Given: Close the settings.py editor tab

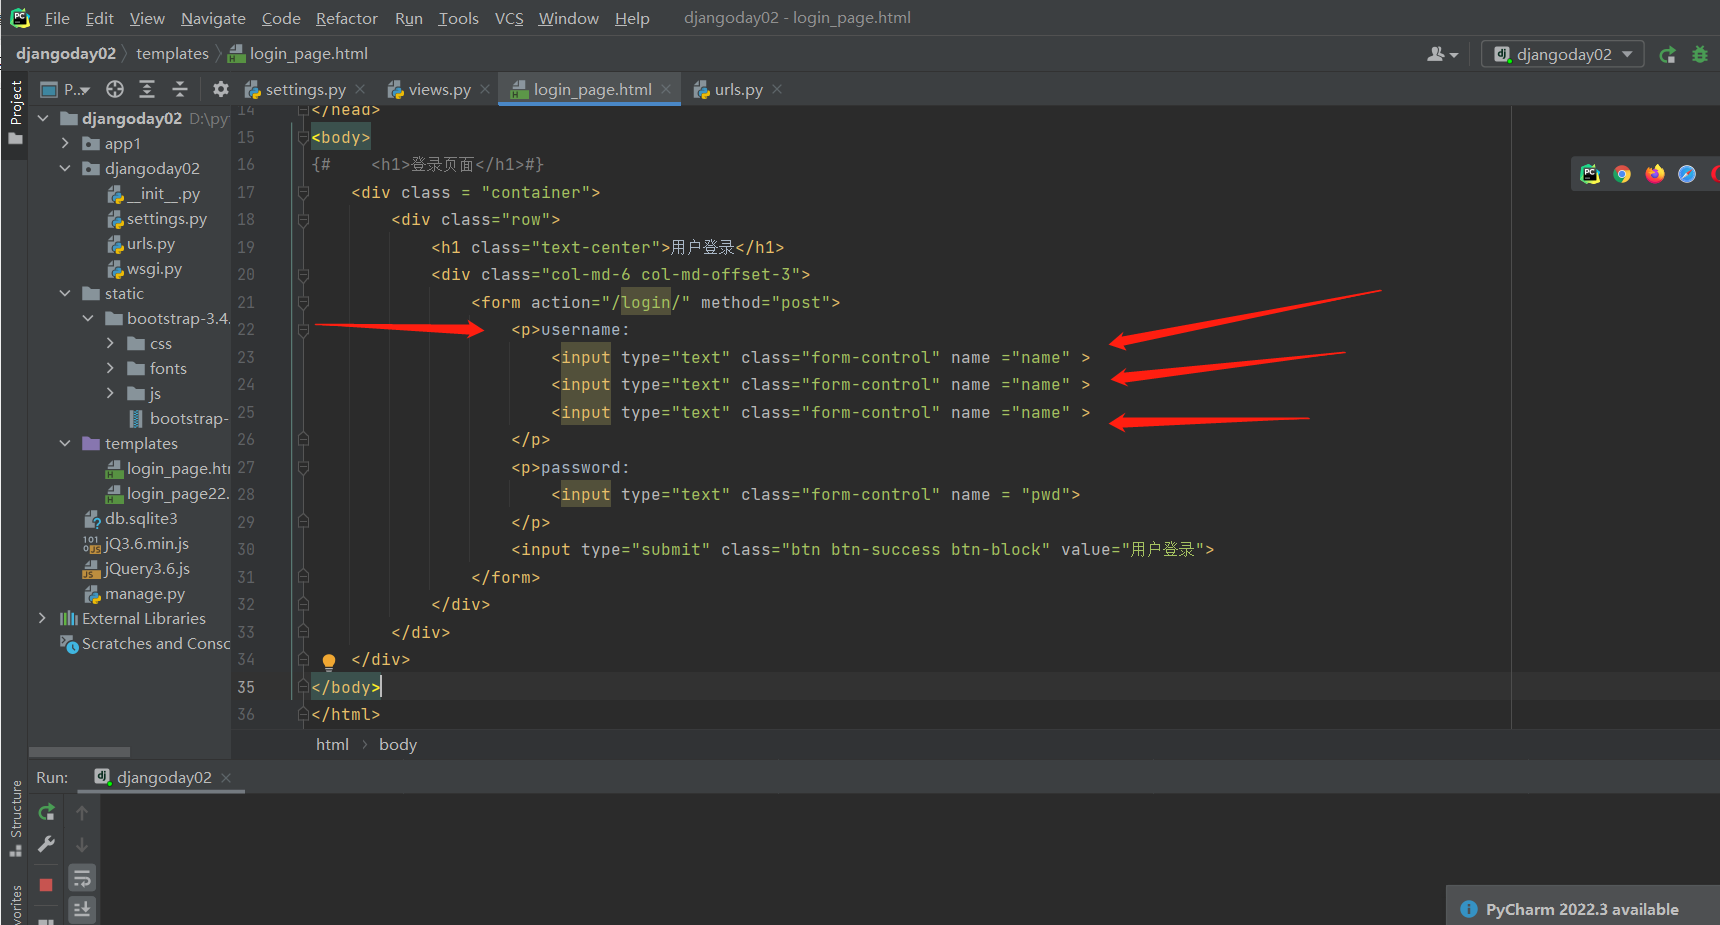Looking at the screenshot, I should click(x=361, y=89).
